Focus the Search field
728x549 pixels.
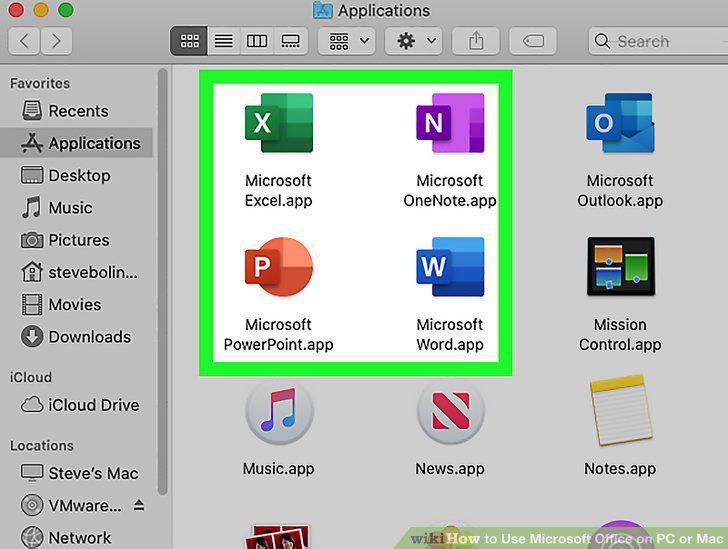pos(658,41)
